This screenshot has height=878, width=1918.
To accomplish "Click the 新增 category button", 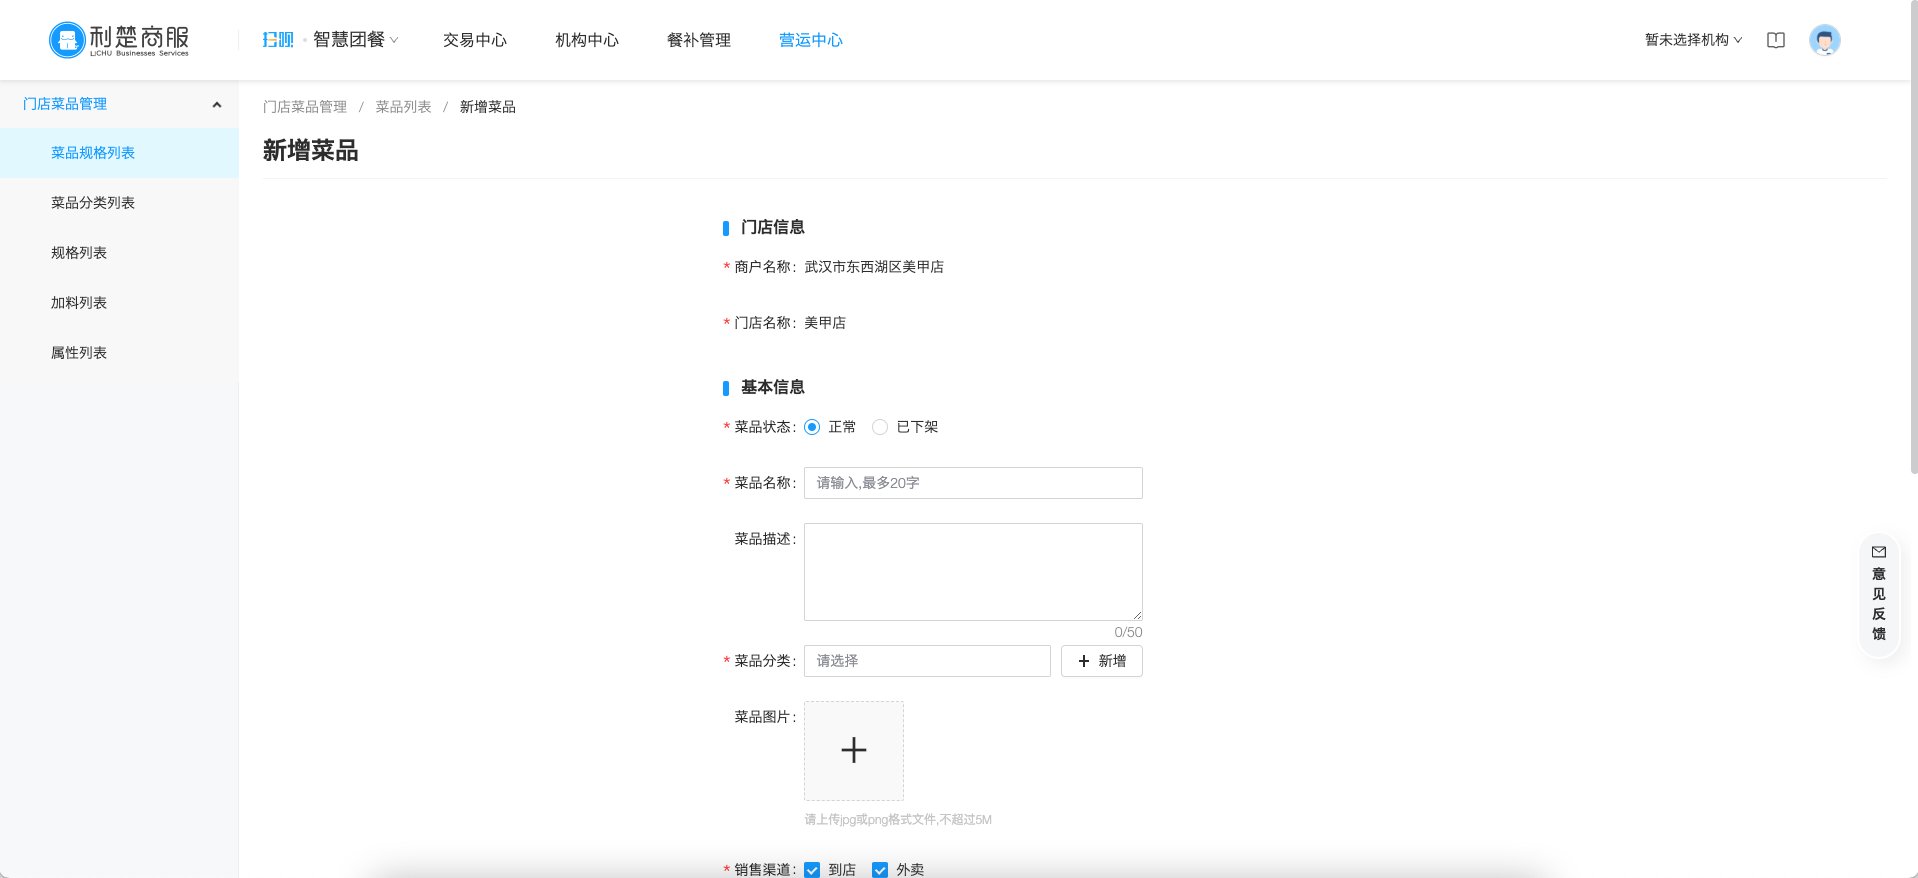I will pyautogui.click(x=1102, y=661).
